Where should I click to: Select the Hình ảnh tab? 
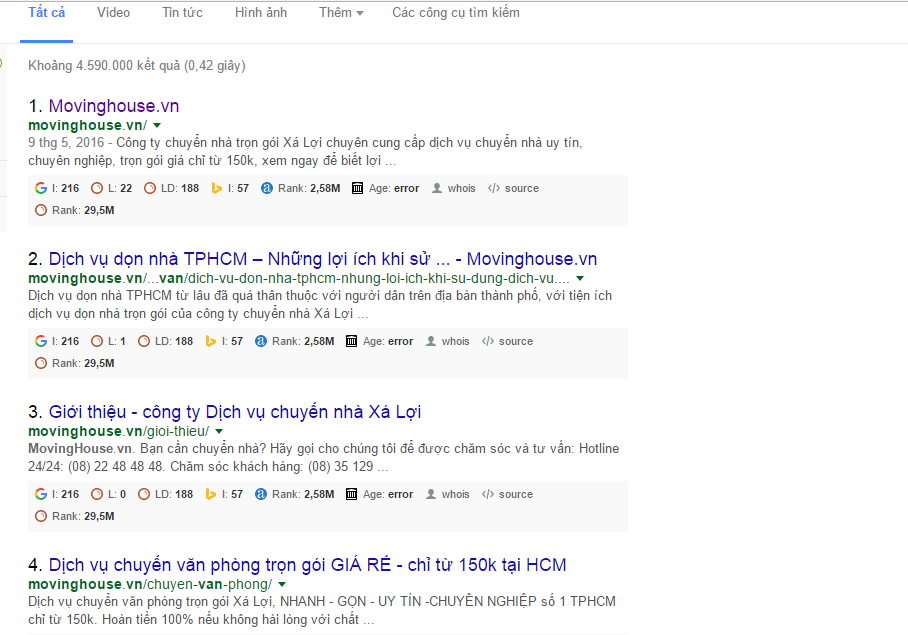click(261, 13)
